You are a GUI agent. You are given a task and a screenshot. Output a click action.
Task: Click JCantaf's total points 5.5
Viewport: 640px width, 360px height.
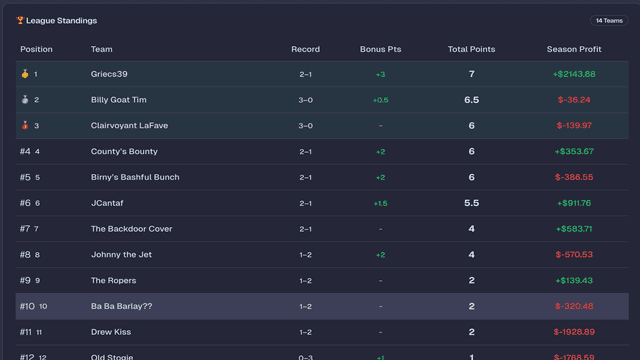[471, 203]
